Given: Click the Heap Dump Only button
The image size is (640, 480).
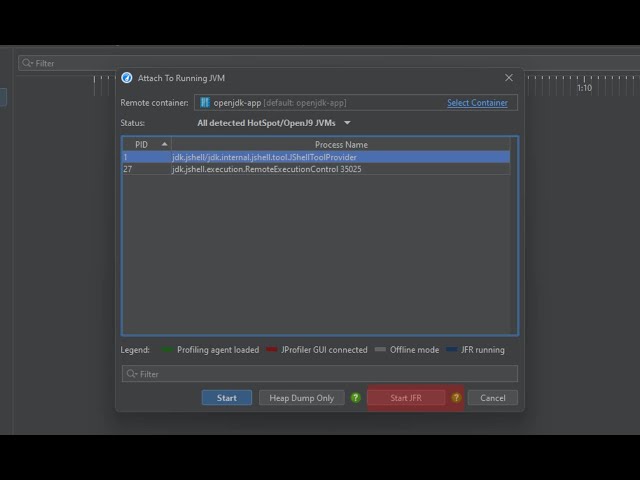Looking at the screenshot, I should coord(302,398).
